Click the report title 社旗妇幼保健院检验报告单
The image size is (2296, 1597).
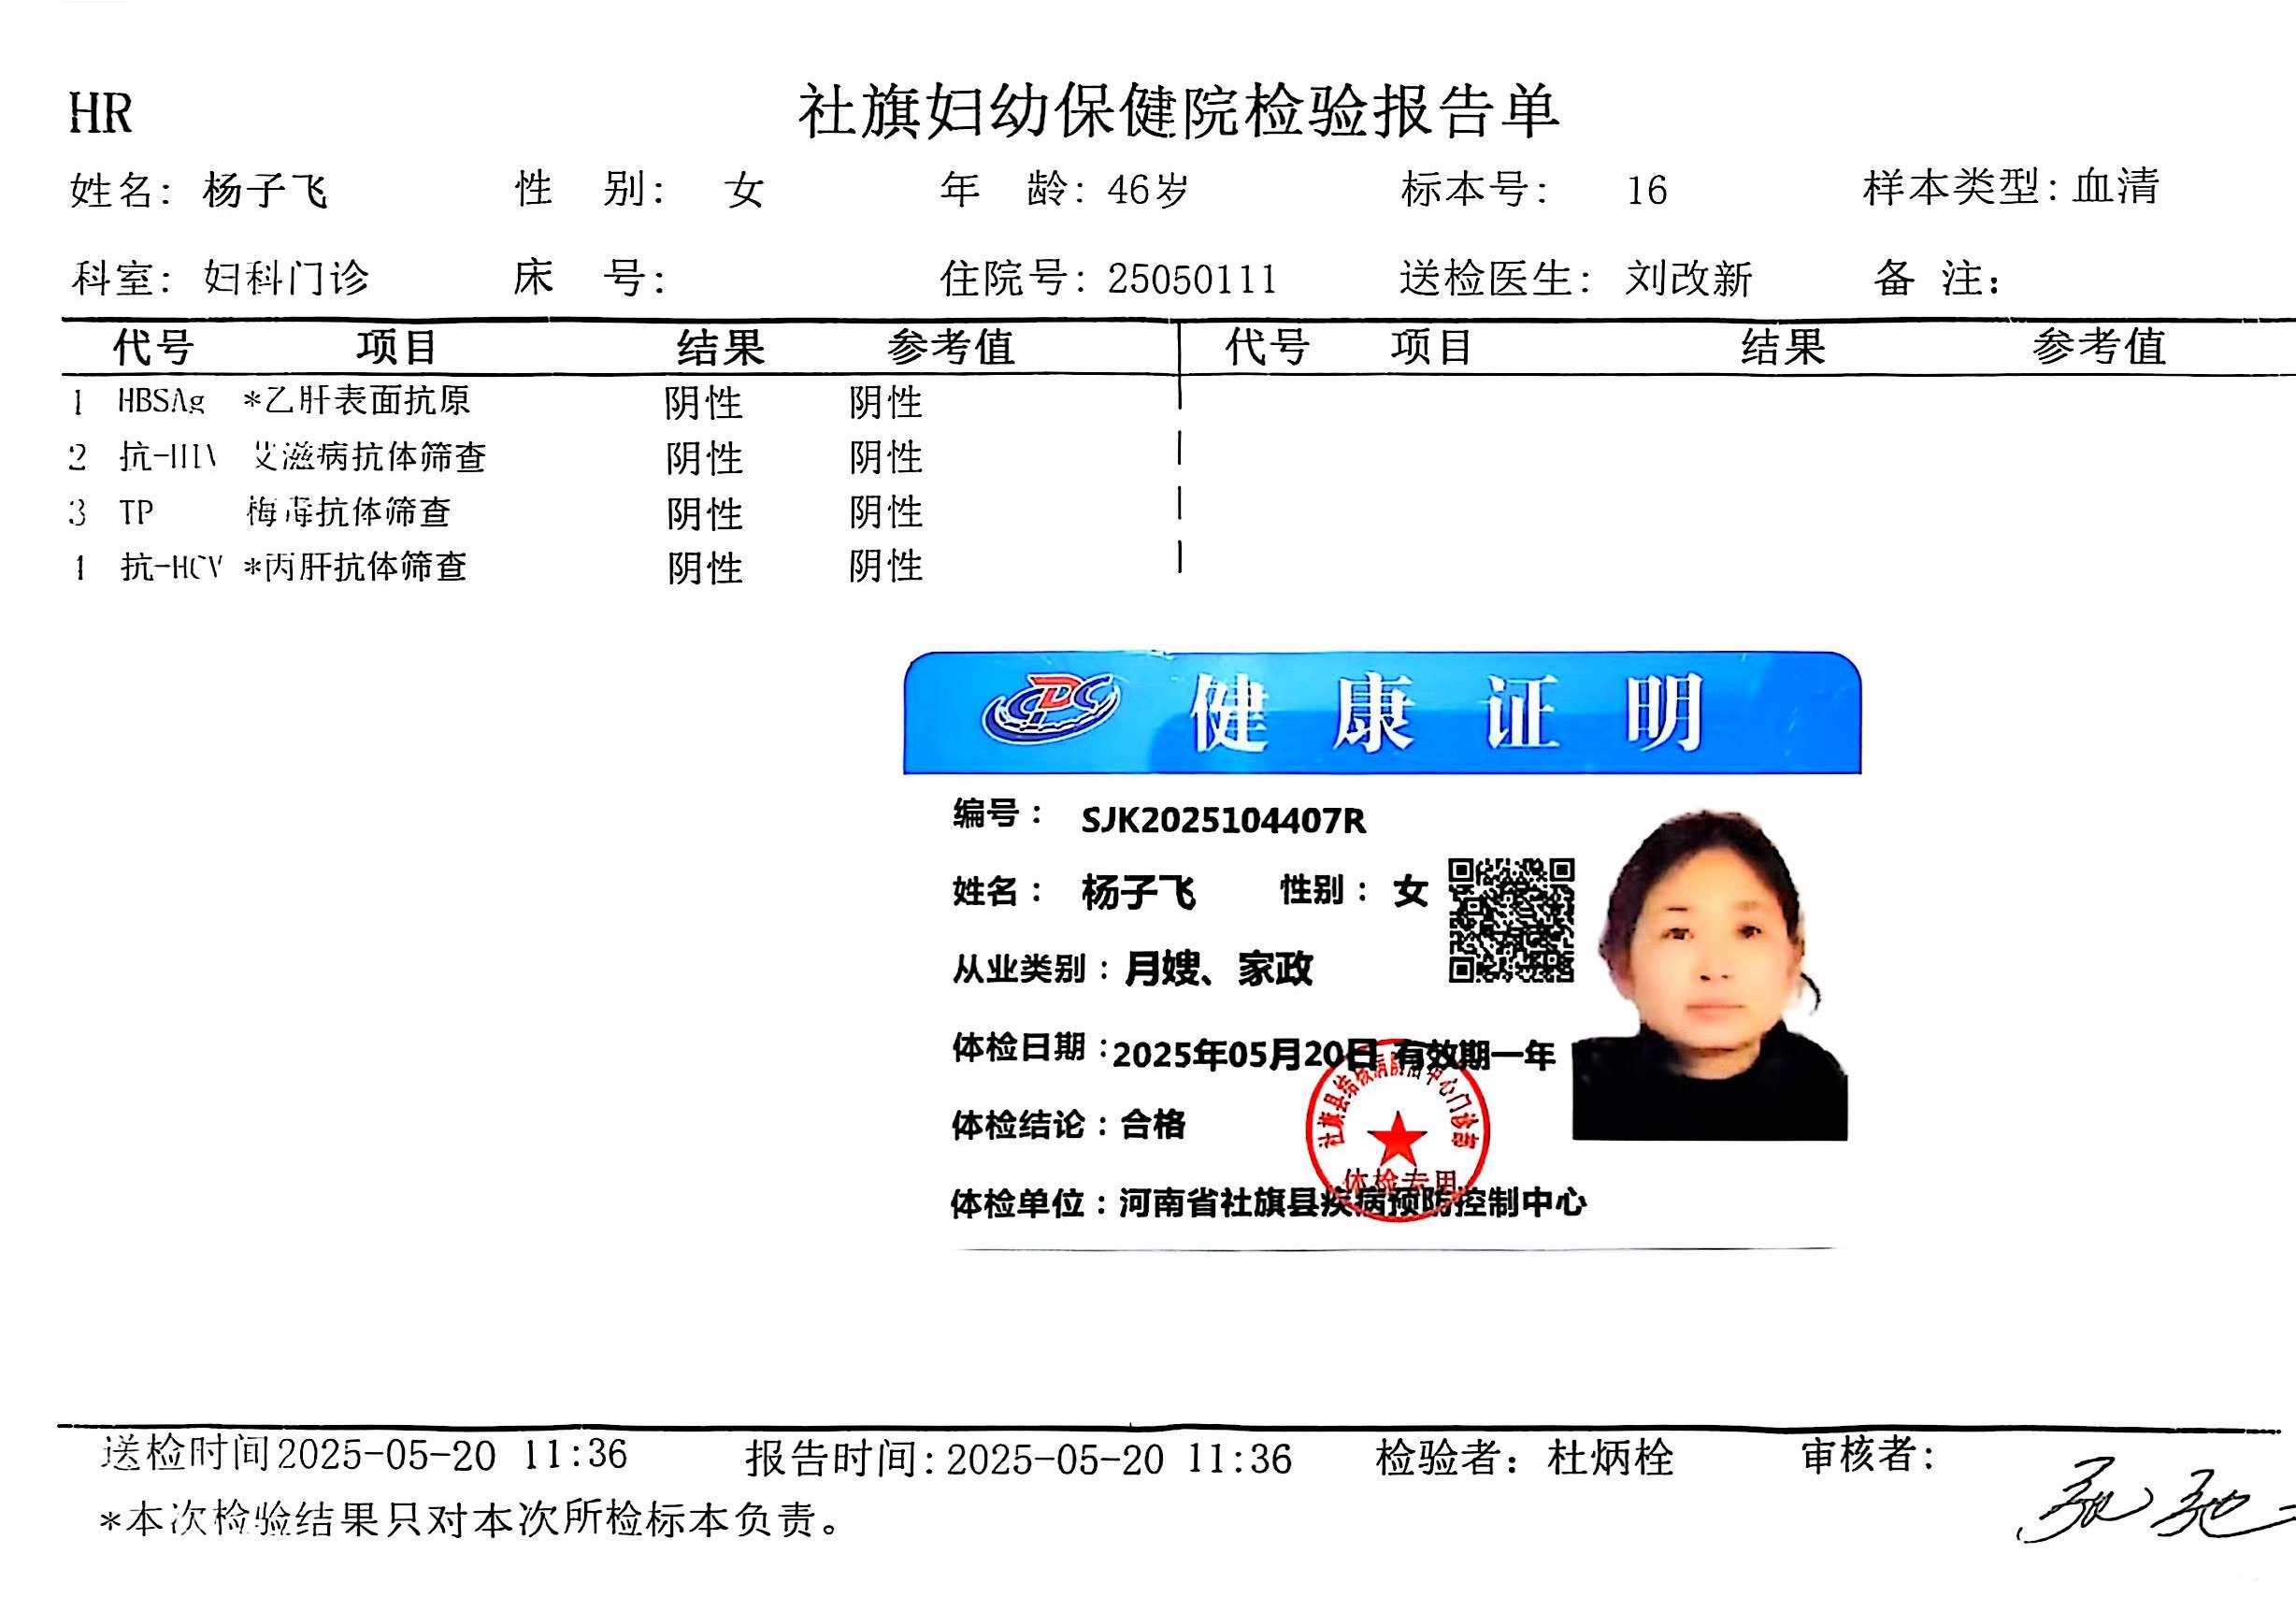(x=1177, y=112)
